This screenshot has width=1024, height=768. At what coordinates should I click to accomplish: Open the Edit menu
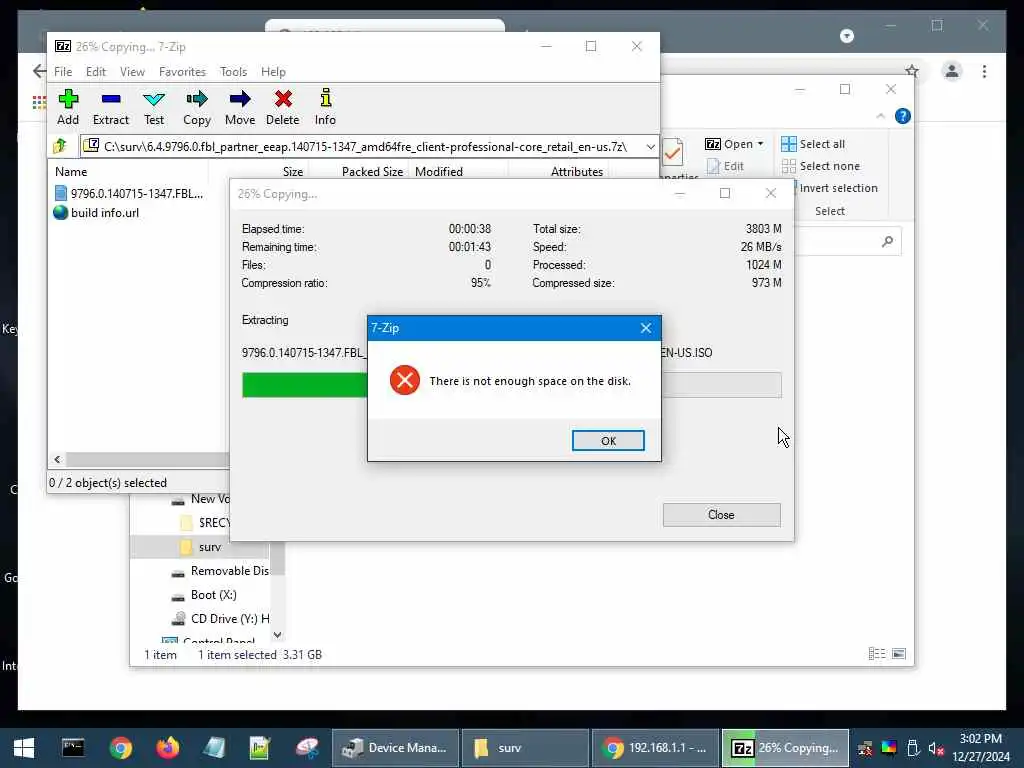click(x=95, y=72)
